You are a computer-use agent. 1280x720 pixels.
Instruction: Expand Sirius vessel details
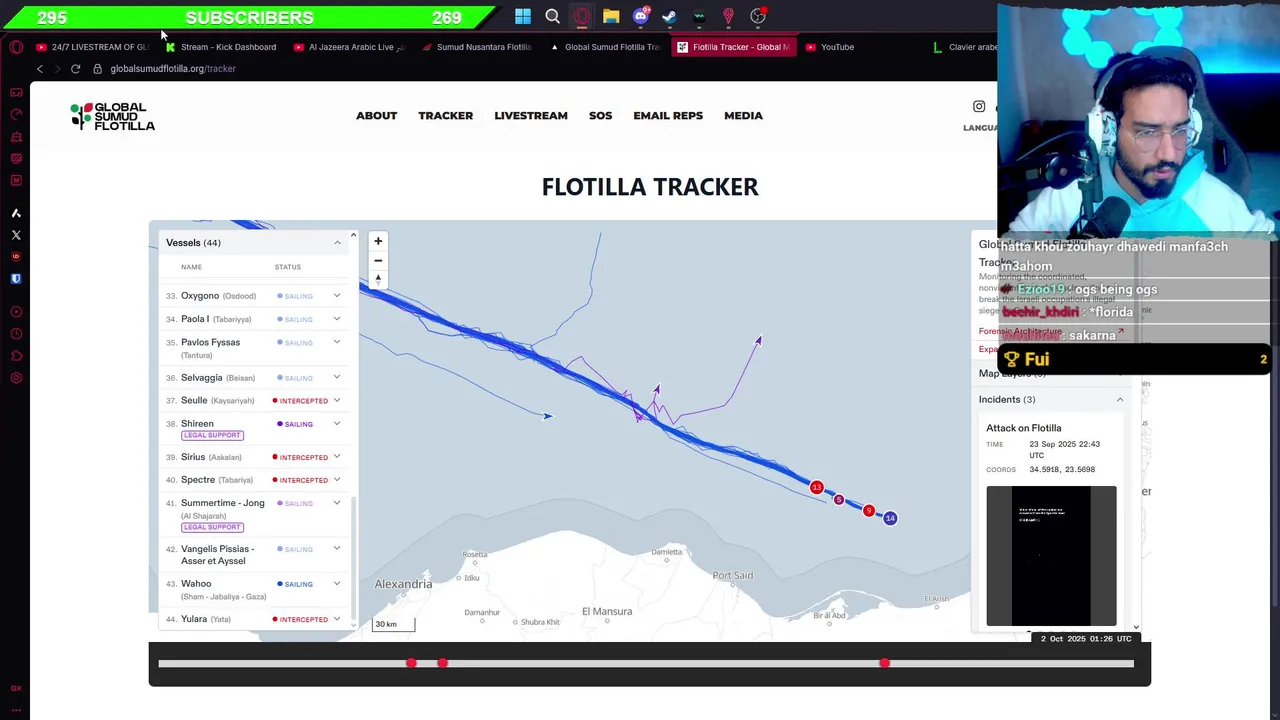(336, 457)
